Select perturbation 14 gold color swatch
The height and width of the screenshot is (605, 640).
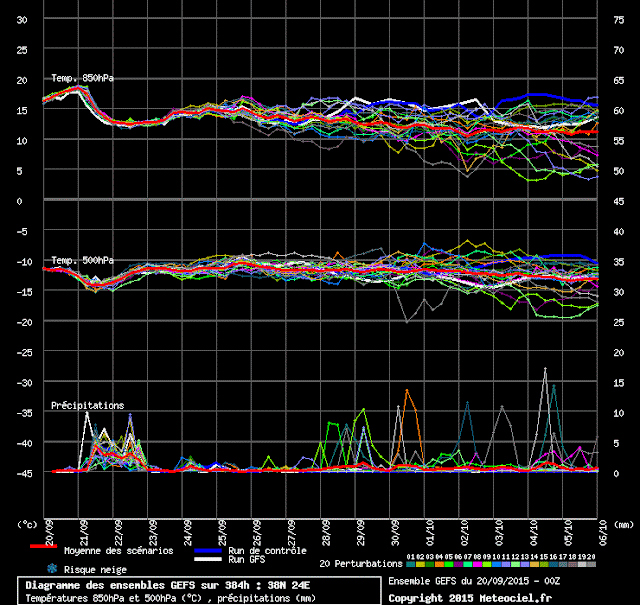click(x=534, y=564)
